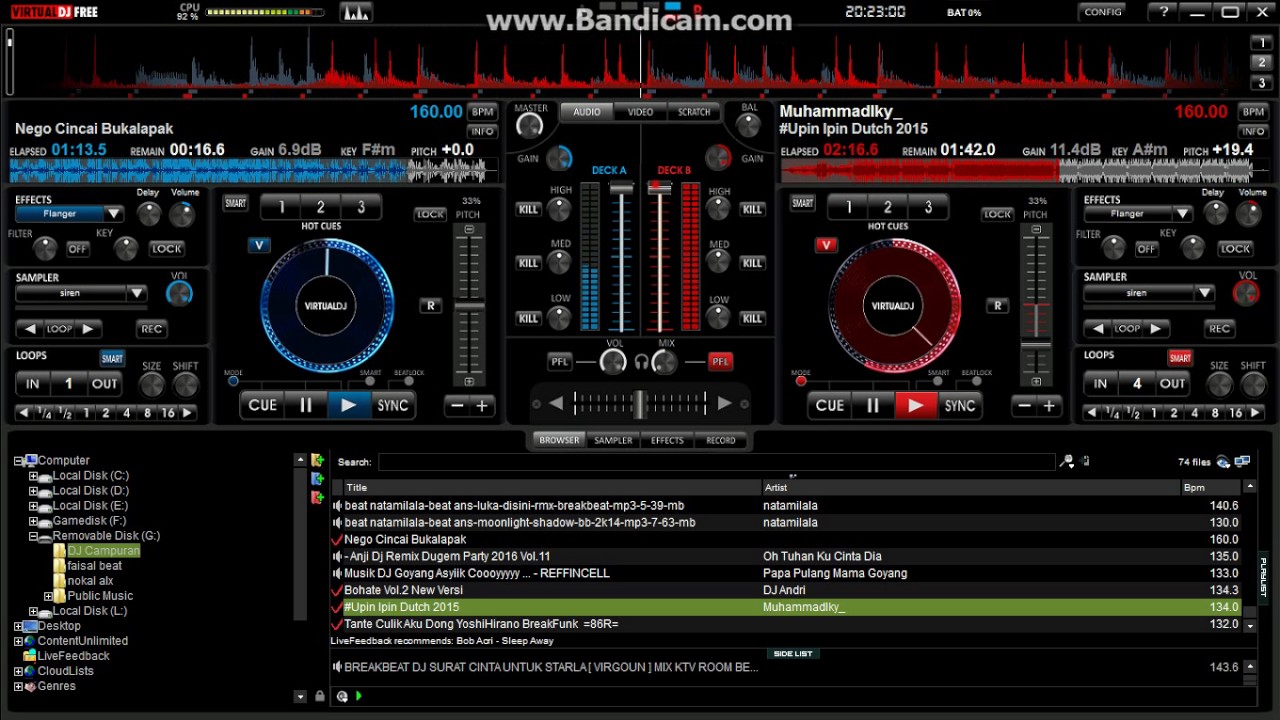
Task: Play the right deck track
Action: pos(915,405)
